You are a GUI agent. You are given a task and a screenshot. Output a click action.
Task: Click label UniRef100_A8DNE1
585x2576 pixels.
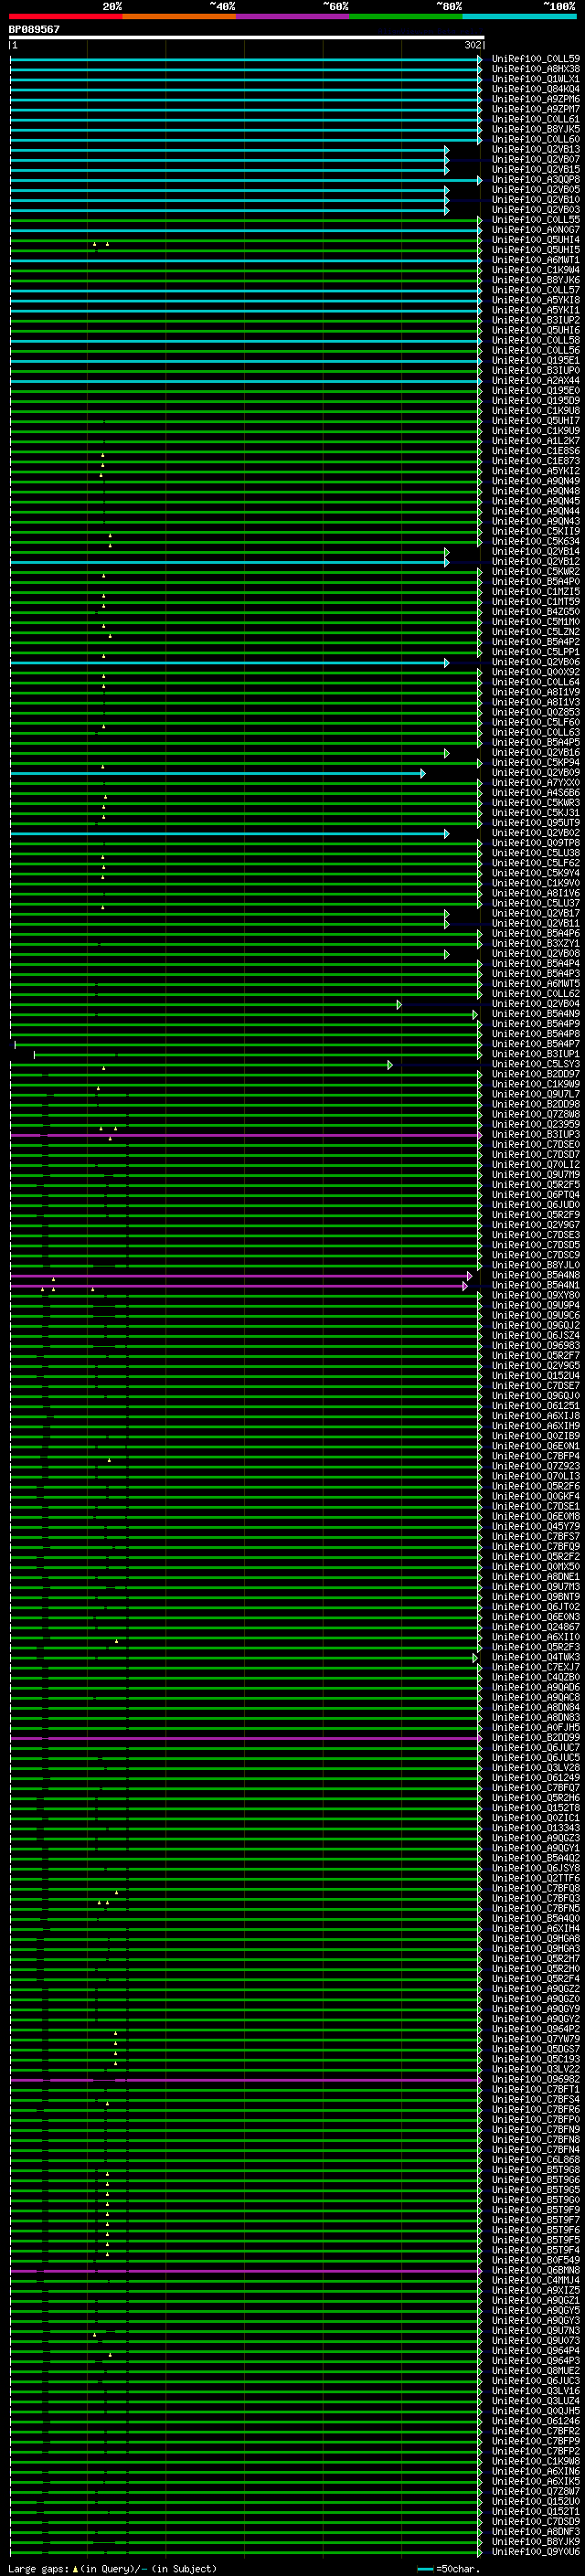tap(535, 1577)
